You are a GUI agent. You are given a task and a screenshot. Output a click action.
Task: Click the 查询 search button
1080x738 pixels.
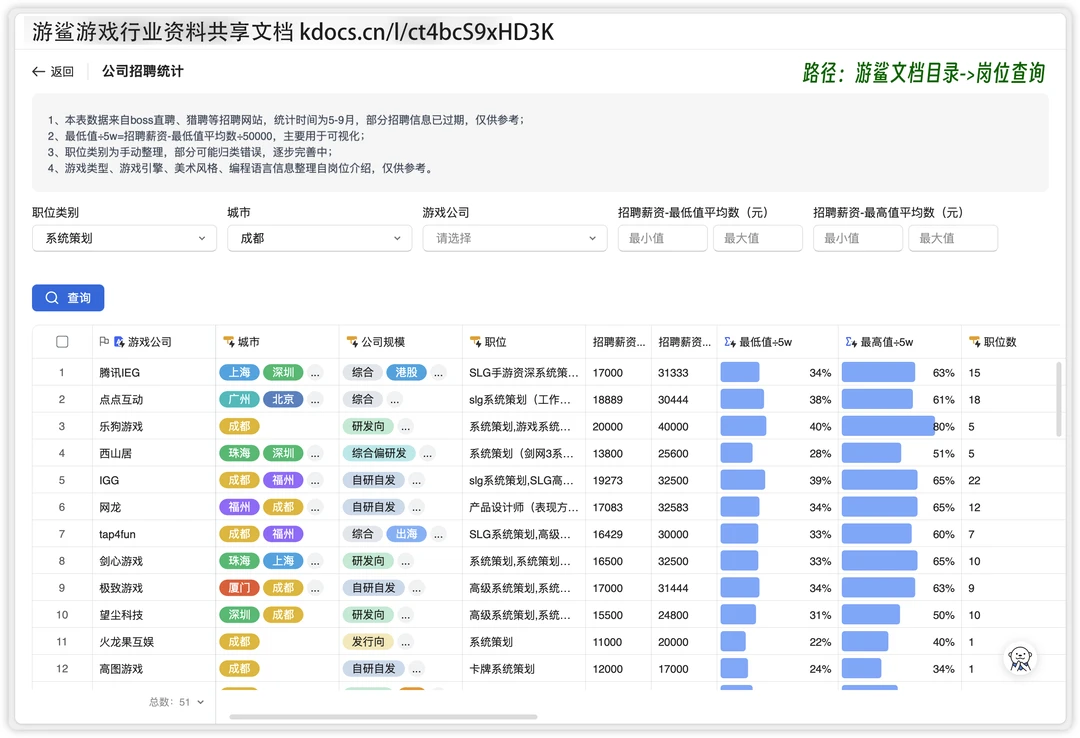(x=68, y=297)
